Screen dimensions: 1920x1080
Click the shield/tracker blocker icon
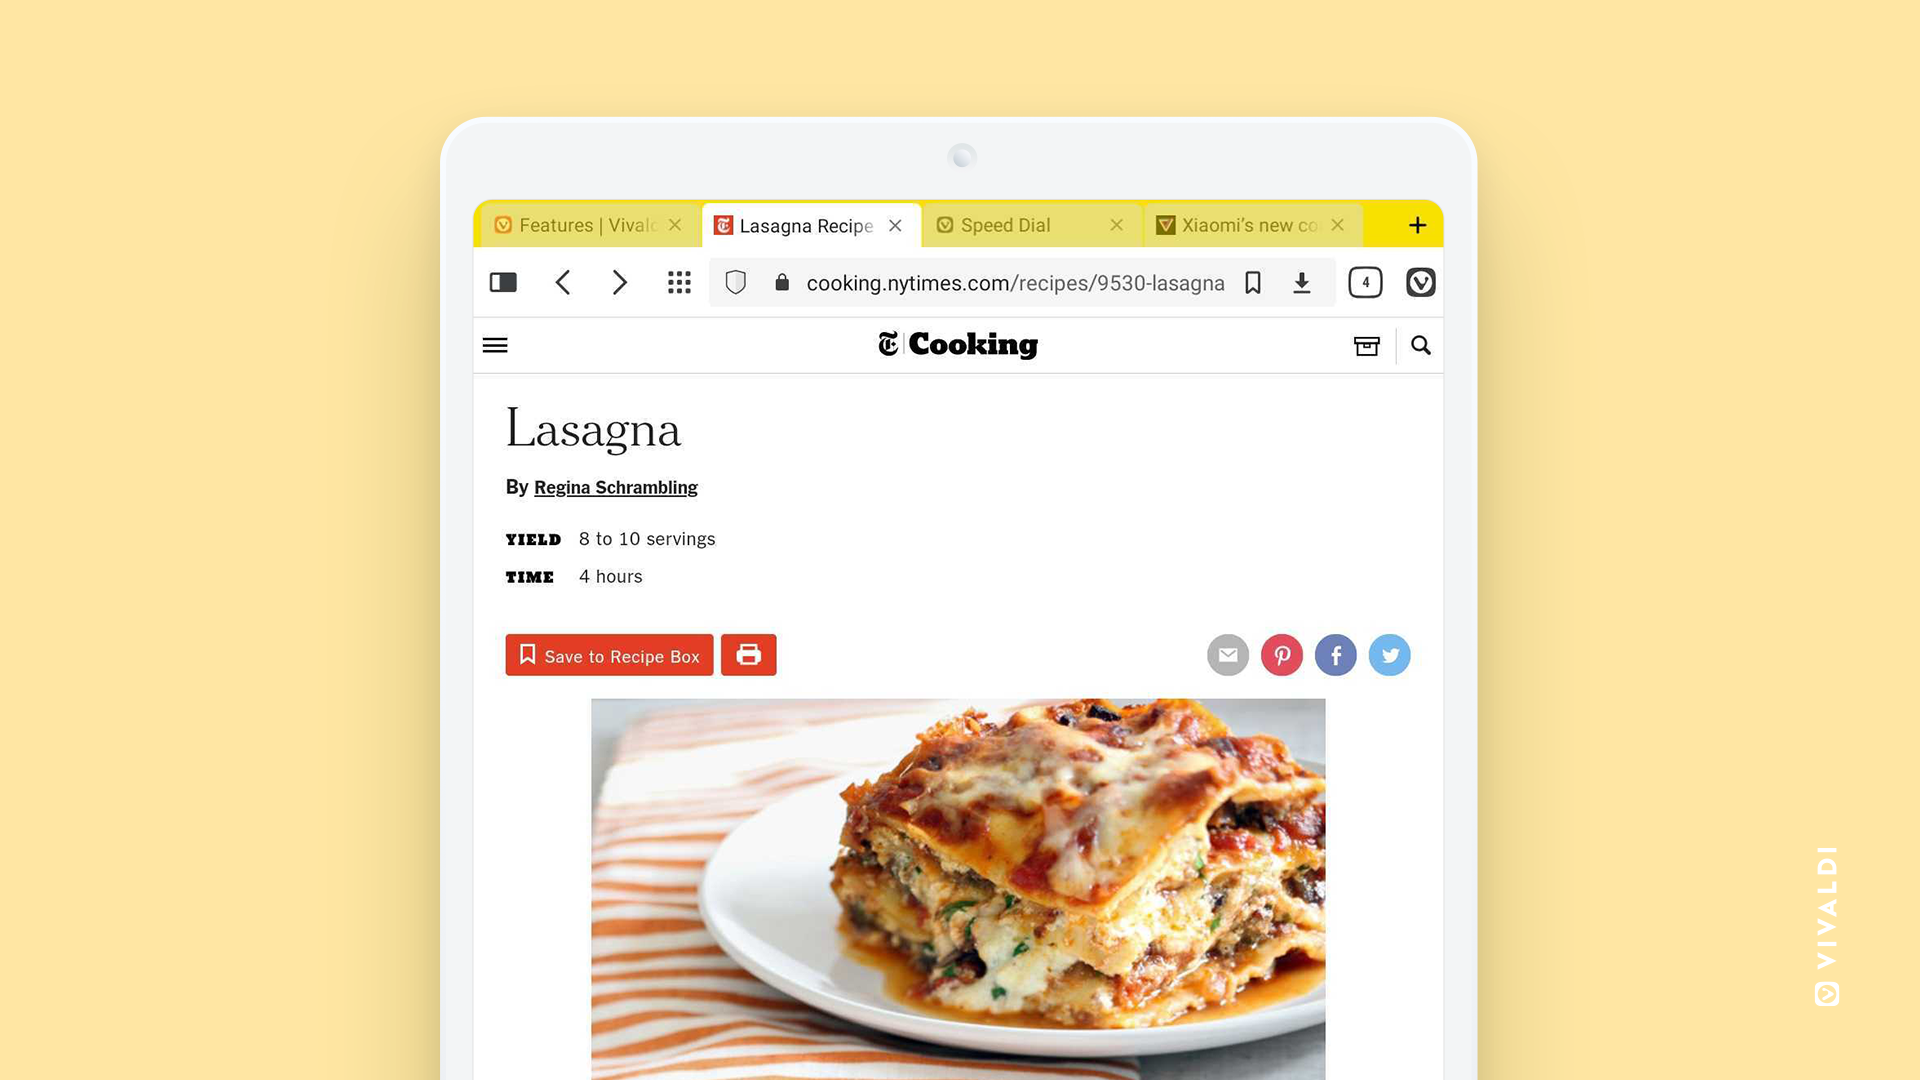(735, 281)
